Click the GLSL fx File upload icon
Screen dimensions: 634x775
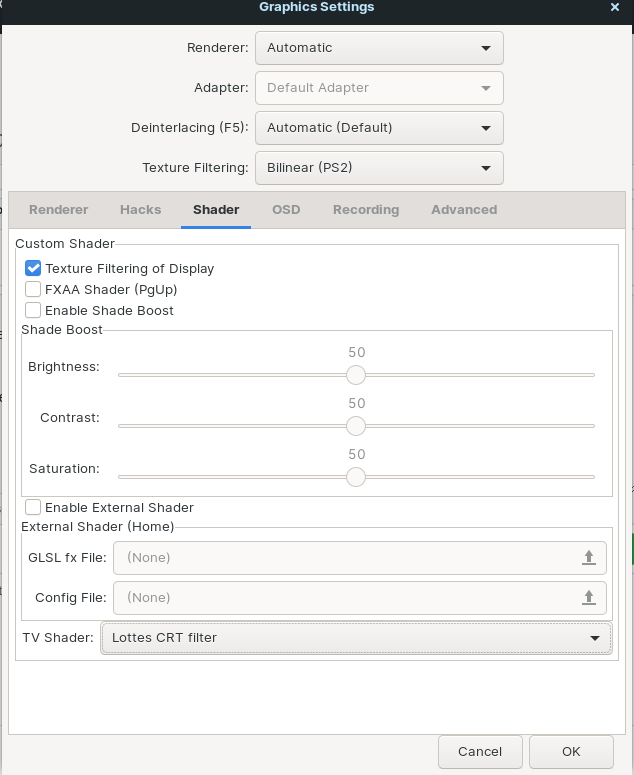589,558
